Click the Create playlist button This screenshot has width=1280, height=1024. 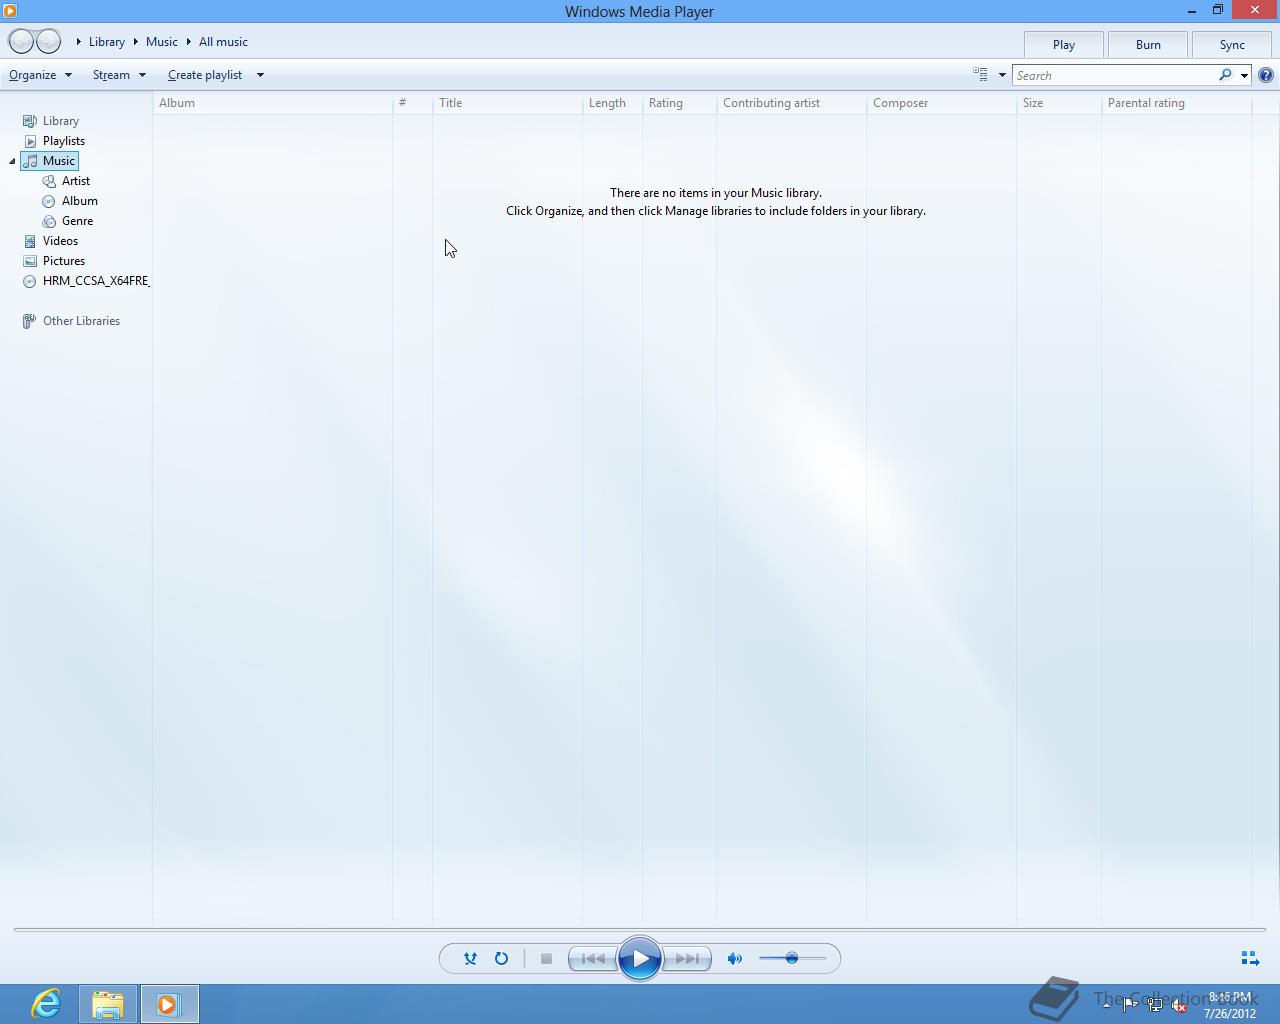coord(205,75)
